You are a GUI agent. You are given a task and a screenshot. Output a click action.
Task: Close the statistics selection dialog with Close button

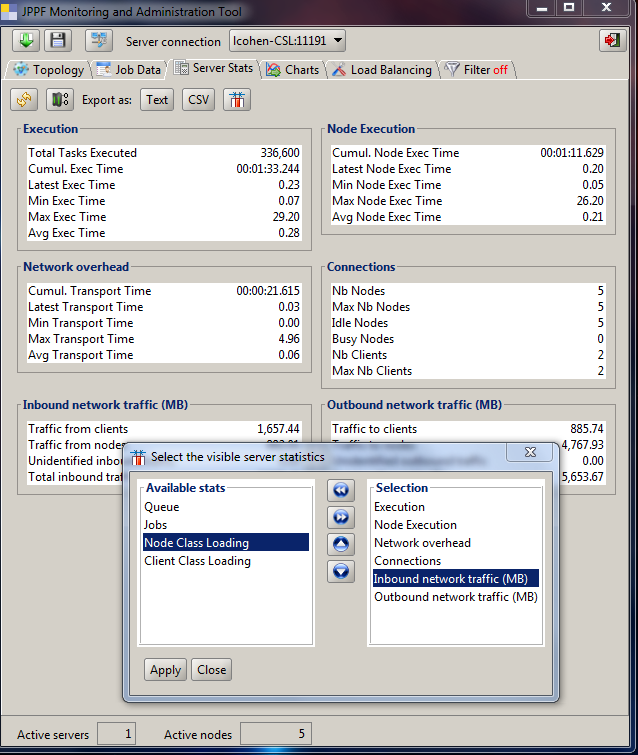pos(212,670)
